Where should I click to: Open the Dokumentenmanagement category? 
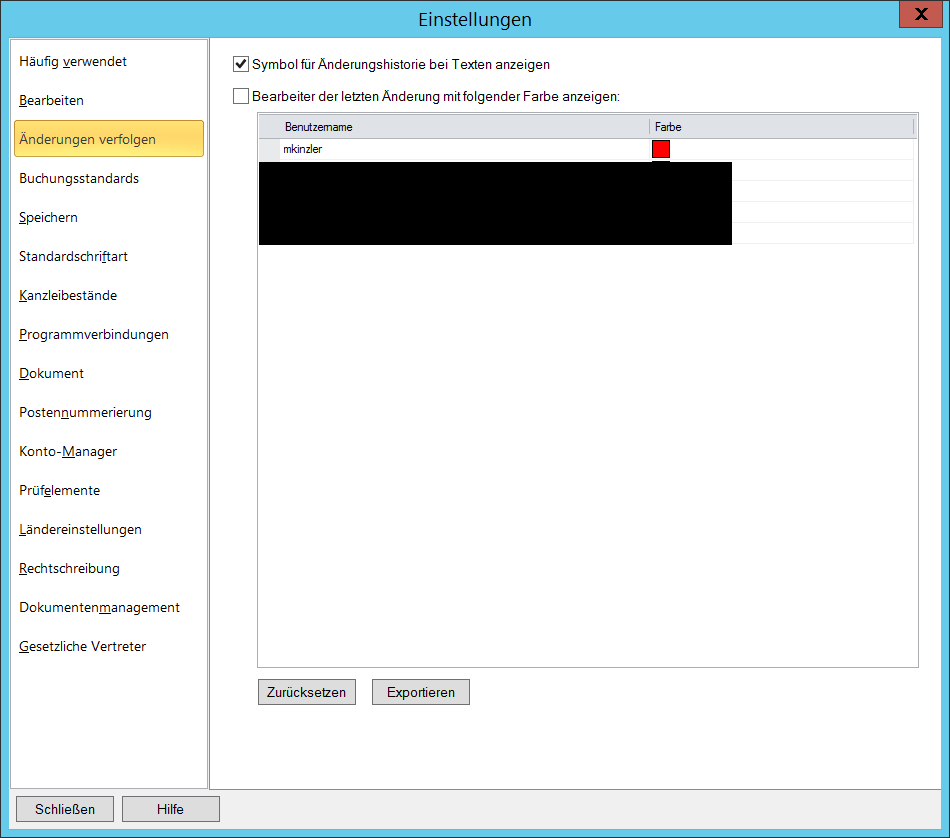pos(98,607)
